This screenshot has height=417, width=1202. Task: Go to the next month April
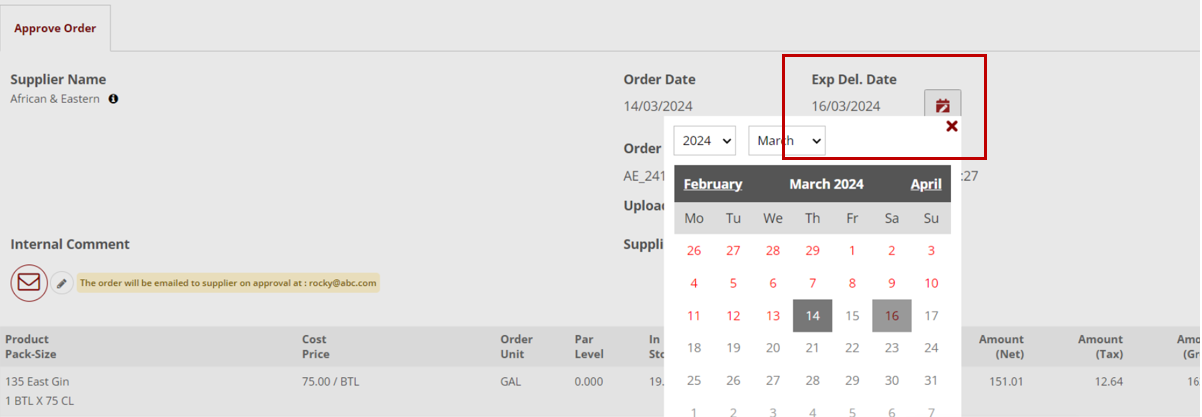click(926, 184)
